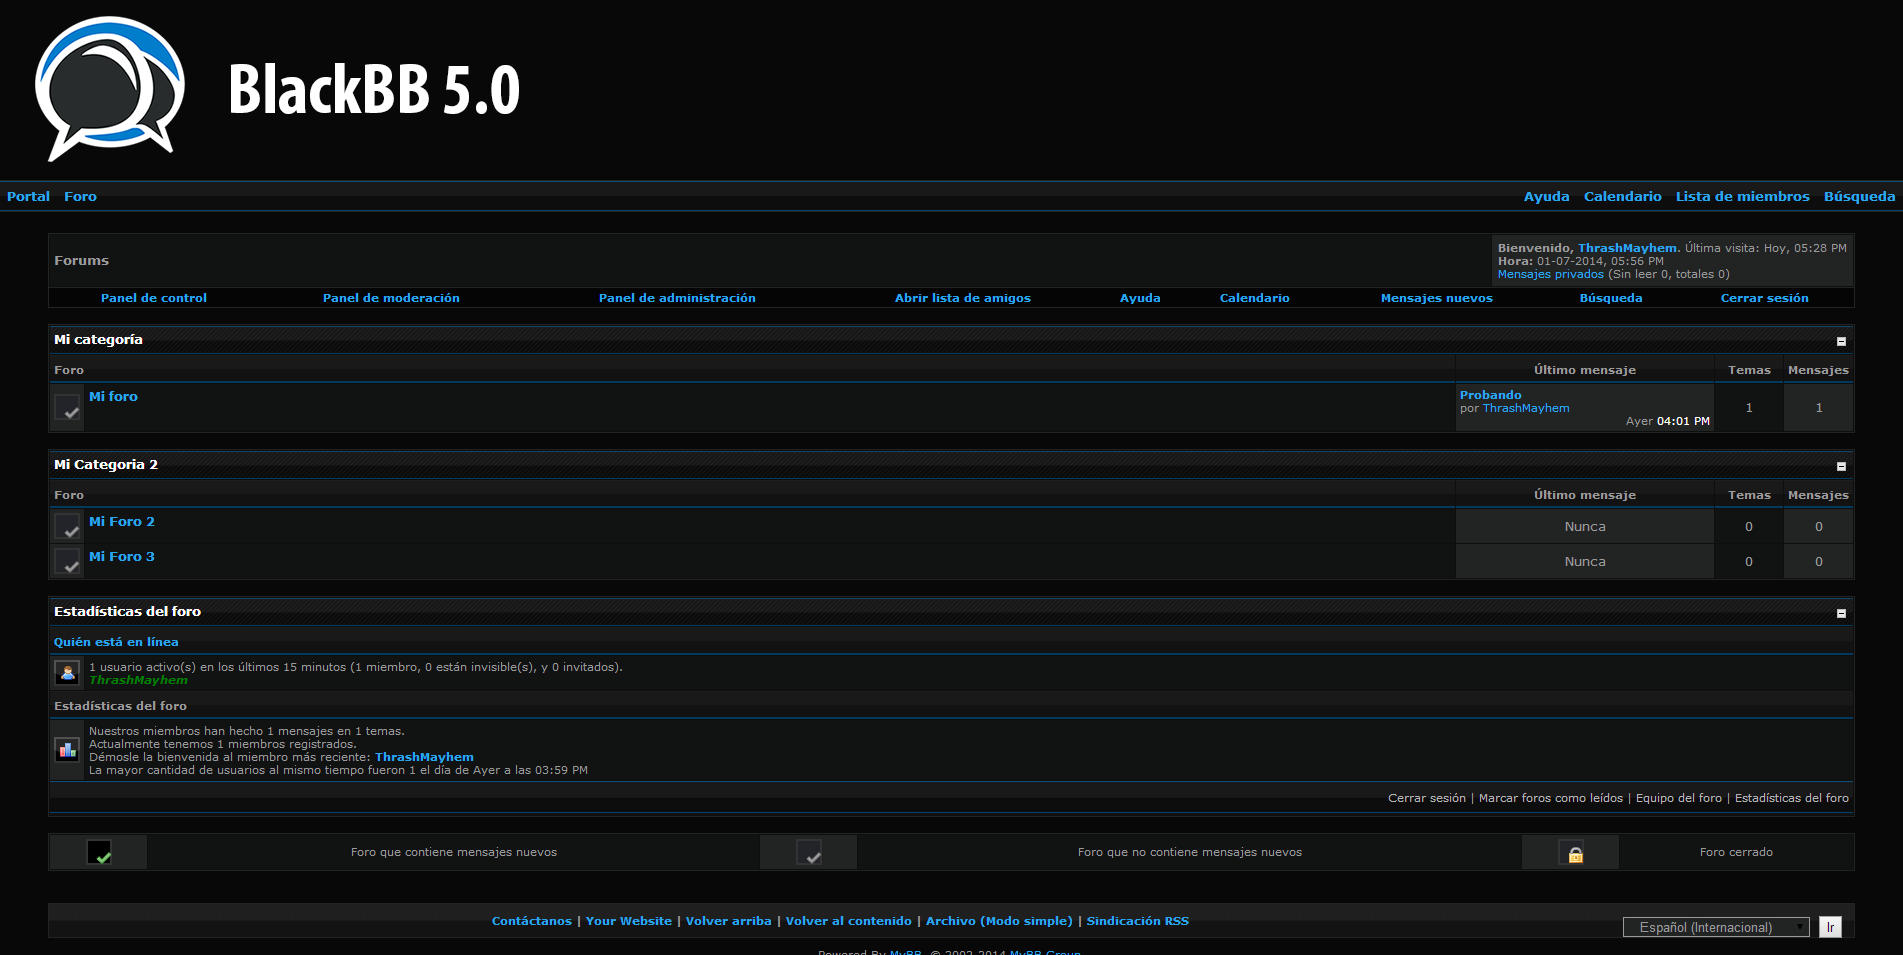Open the Mensajes privados link
The width and height of the screenshot is (1903, 955).
click(1550, 274)
